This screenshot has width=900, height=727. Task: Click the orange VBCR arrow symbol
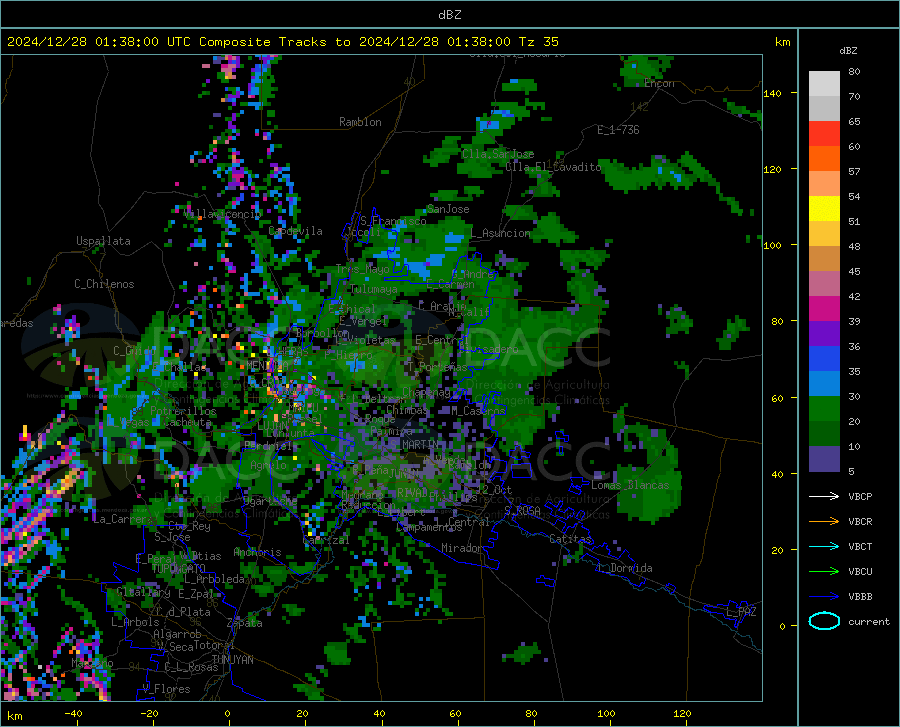point(824,521)
